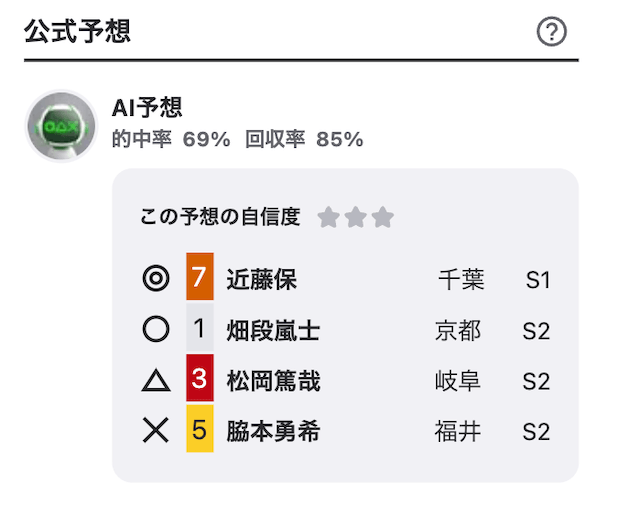The width and height of the screenshot is (640, 505).
Task: Click the AI予想 title text
Action: click(147, 108)
